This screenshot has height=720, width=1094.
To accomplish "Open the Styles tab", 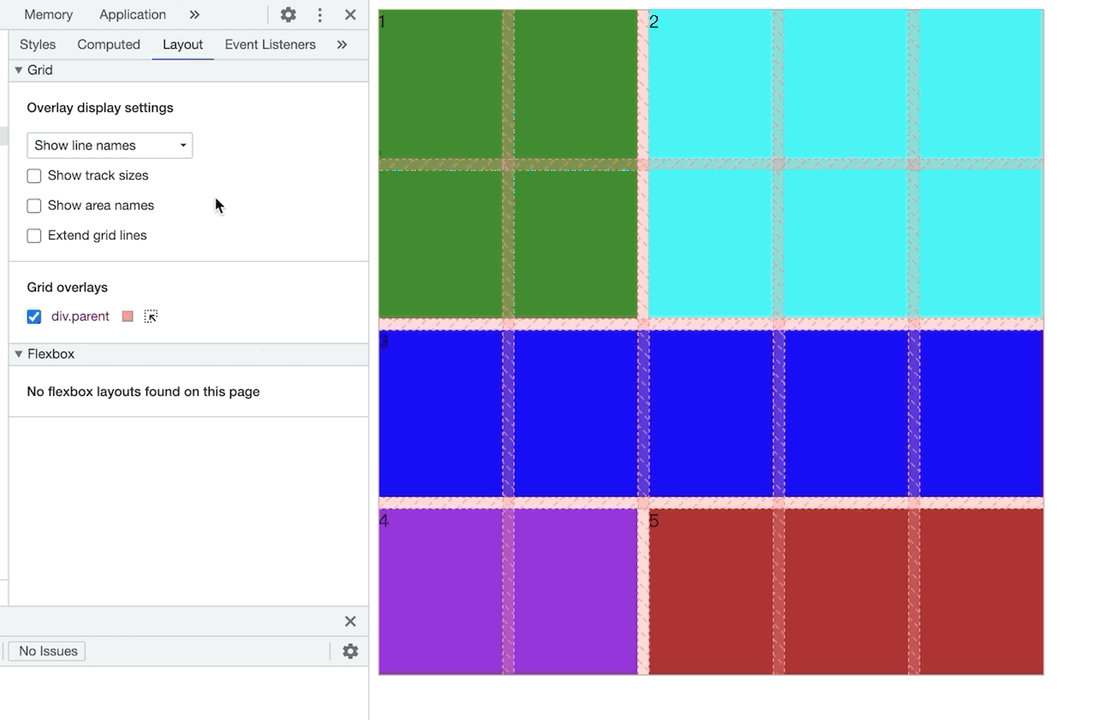I will [38, 45].
